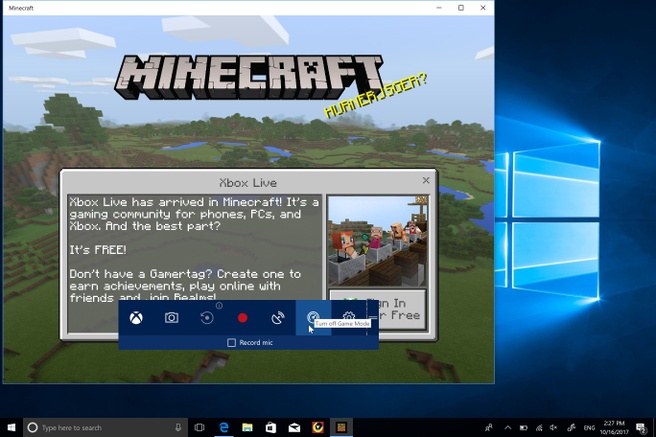Viewport: 656px width, 437px height.
Task: Click the Record that replay icon
Action: (x=207, y=318)
